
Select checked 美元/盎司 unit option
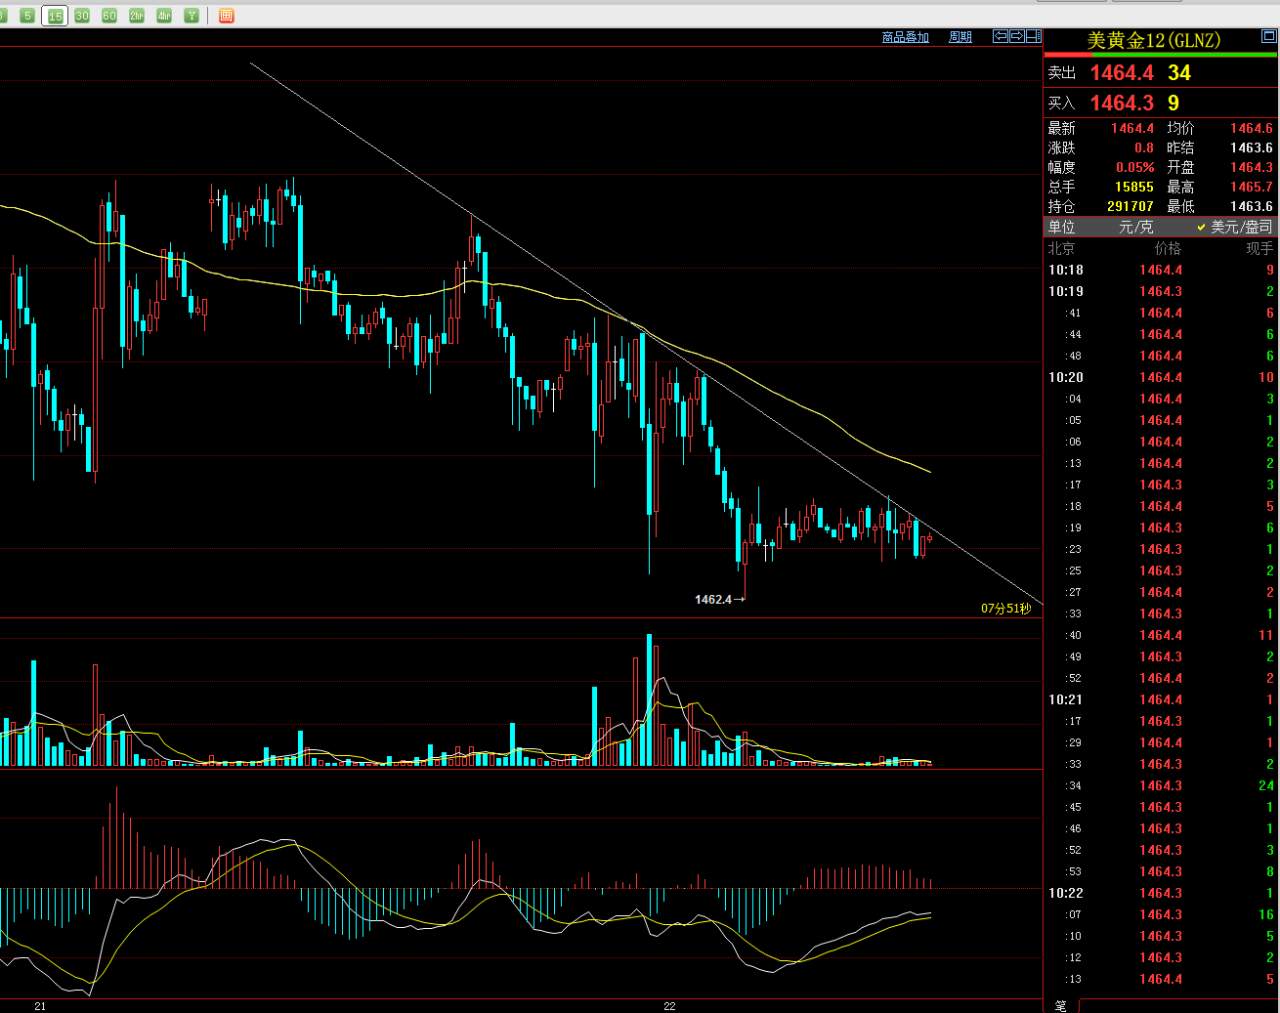pos(1240,227)
